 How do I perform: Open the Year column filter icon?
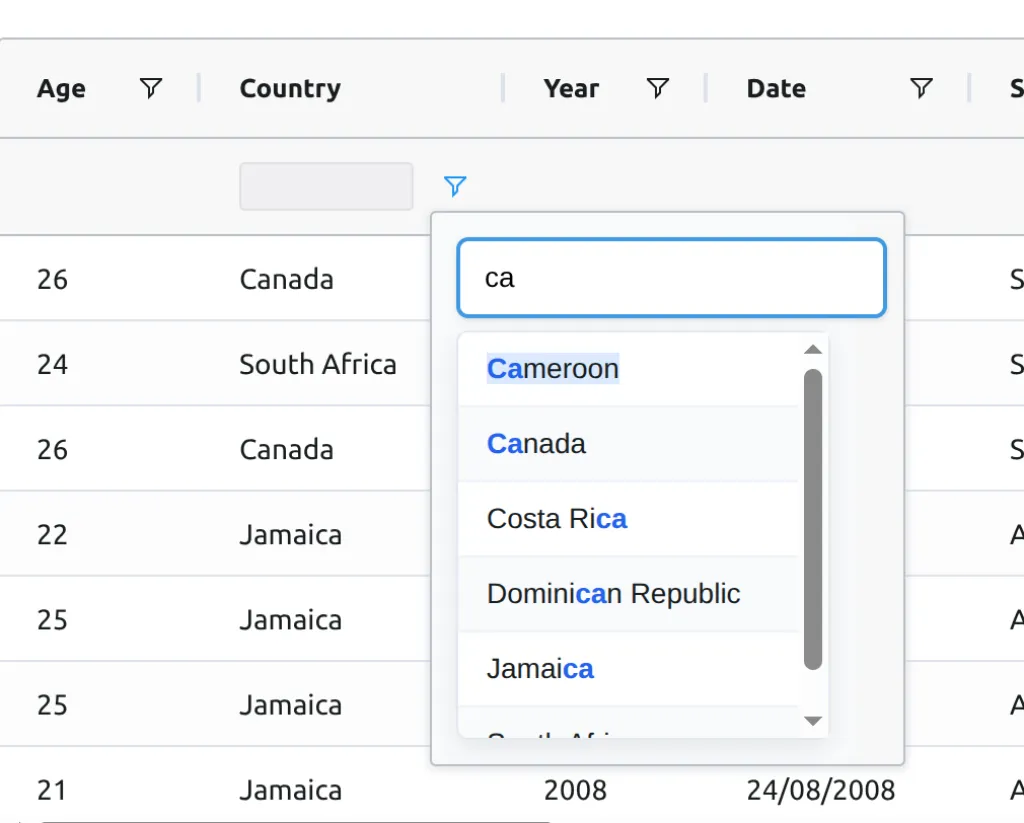[x=657, y=88]
